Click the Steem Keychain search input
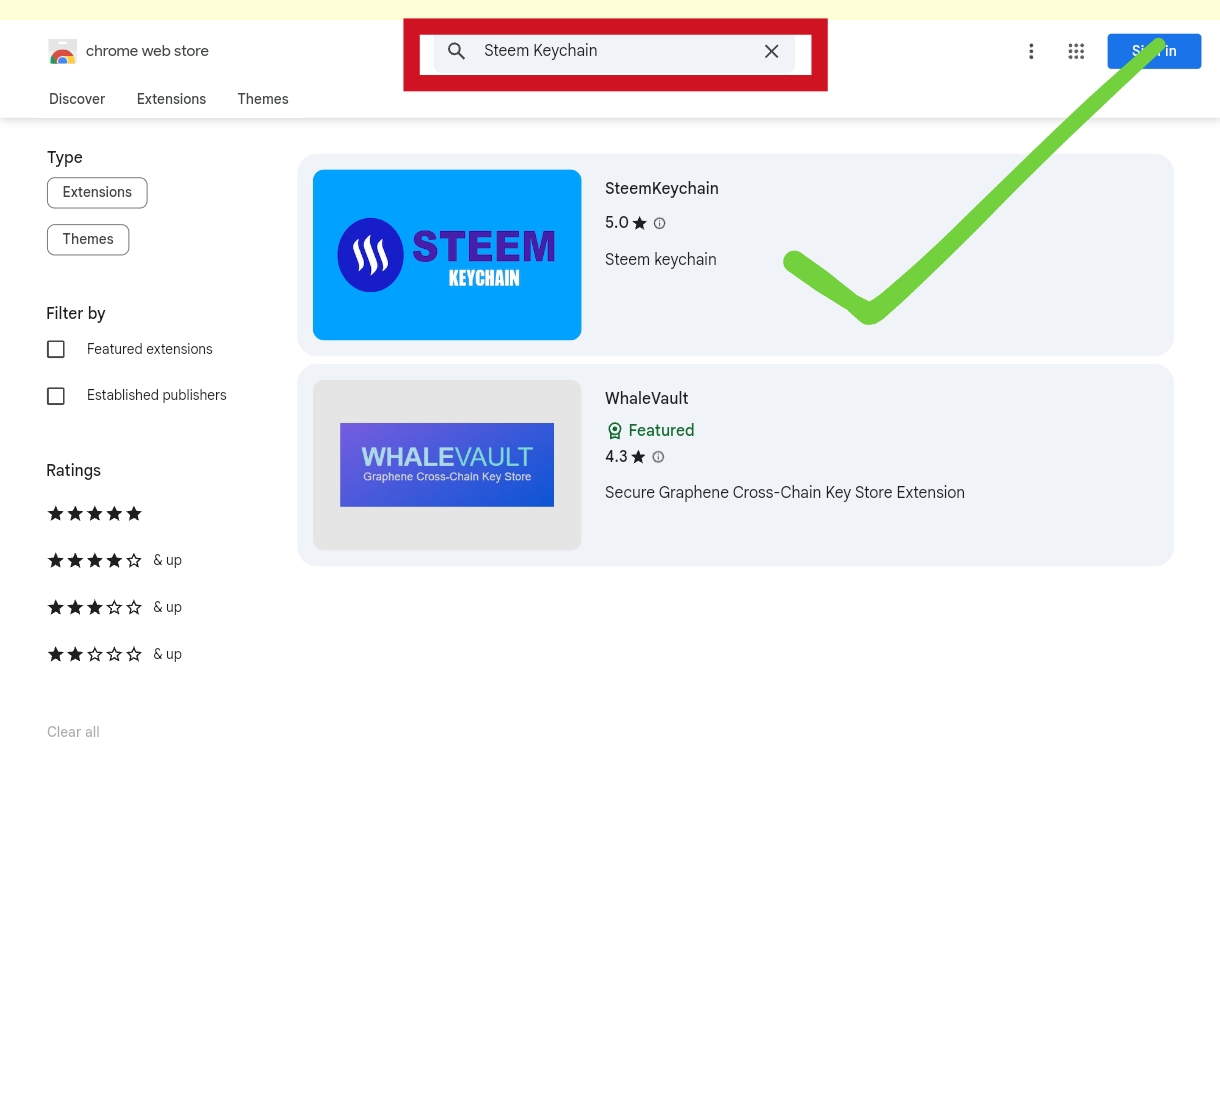This screenshot has height=1107, width=1220. tap(614, 51)
